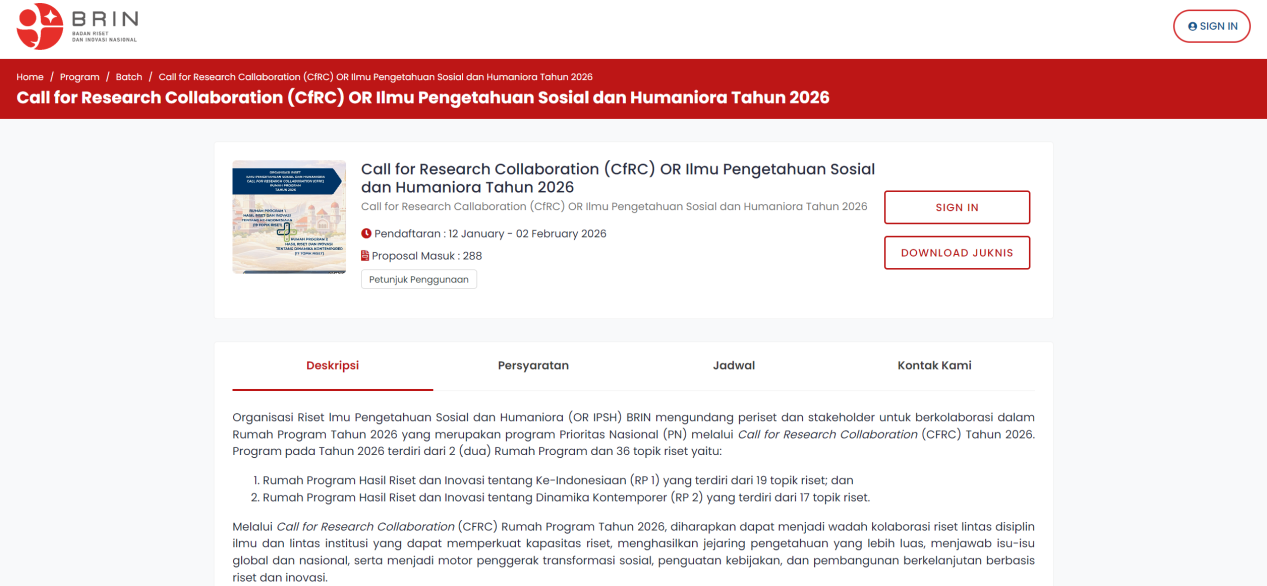
Task: Click the CfRC breadcrumb for the current page
Action: click(375, 77)
